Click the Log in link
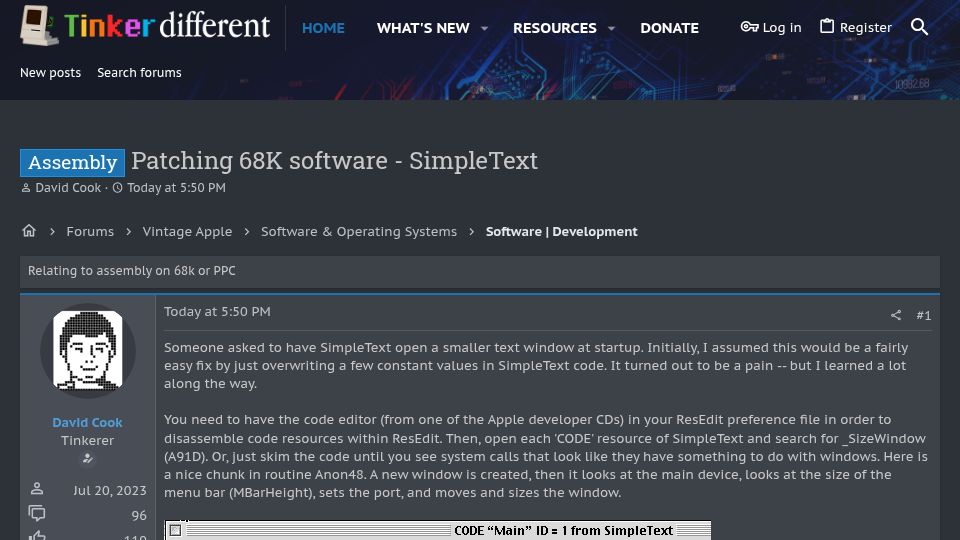The width and height of the screenshot is (960, 540). [x=771, y=28]
